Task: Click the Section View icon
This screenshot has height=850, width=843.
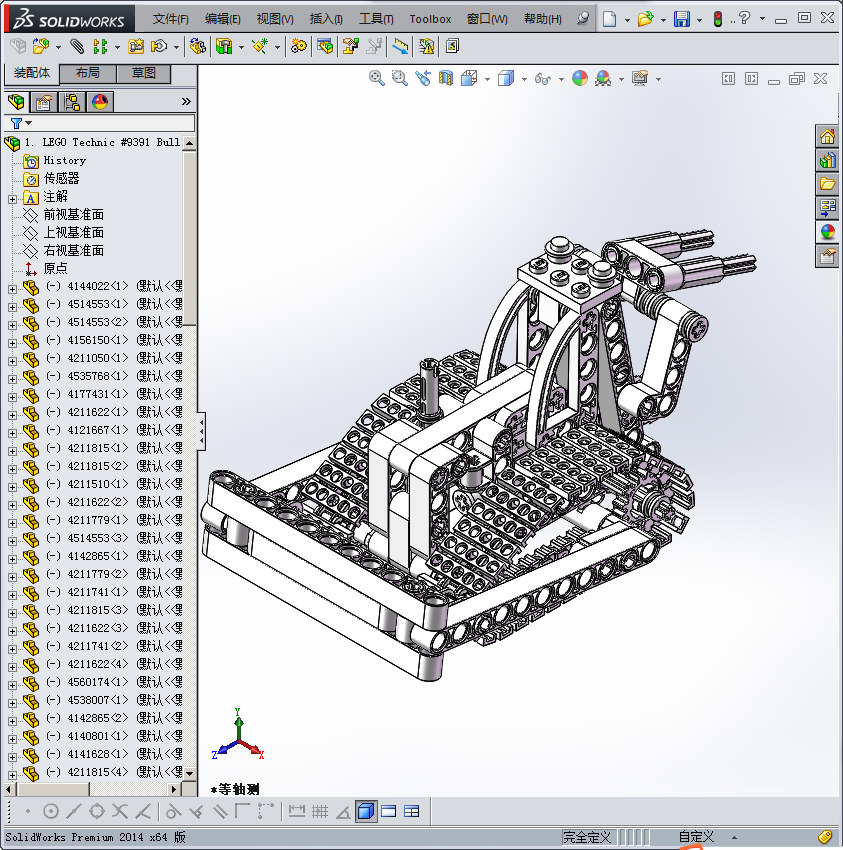Action: [446, 79]
